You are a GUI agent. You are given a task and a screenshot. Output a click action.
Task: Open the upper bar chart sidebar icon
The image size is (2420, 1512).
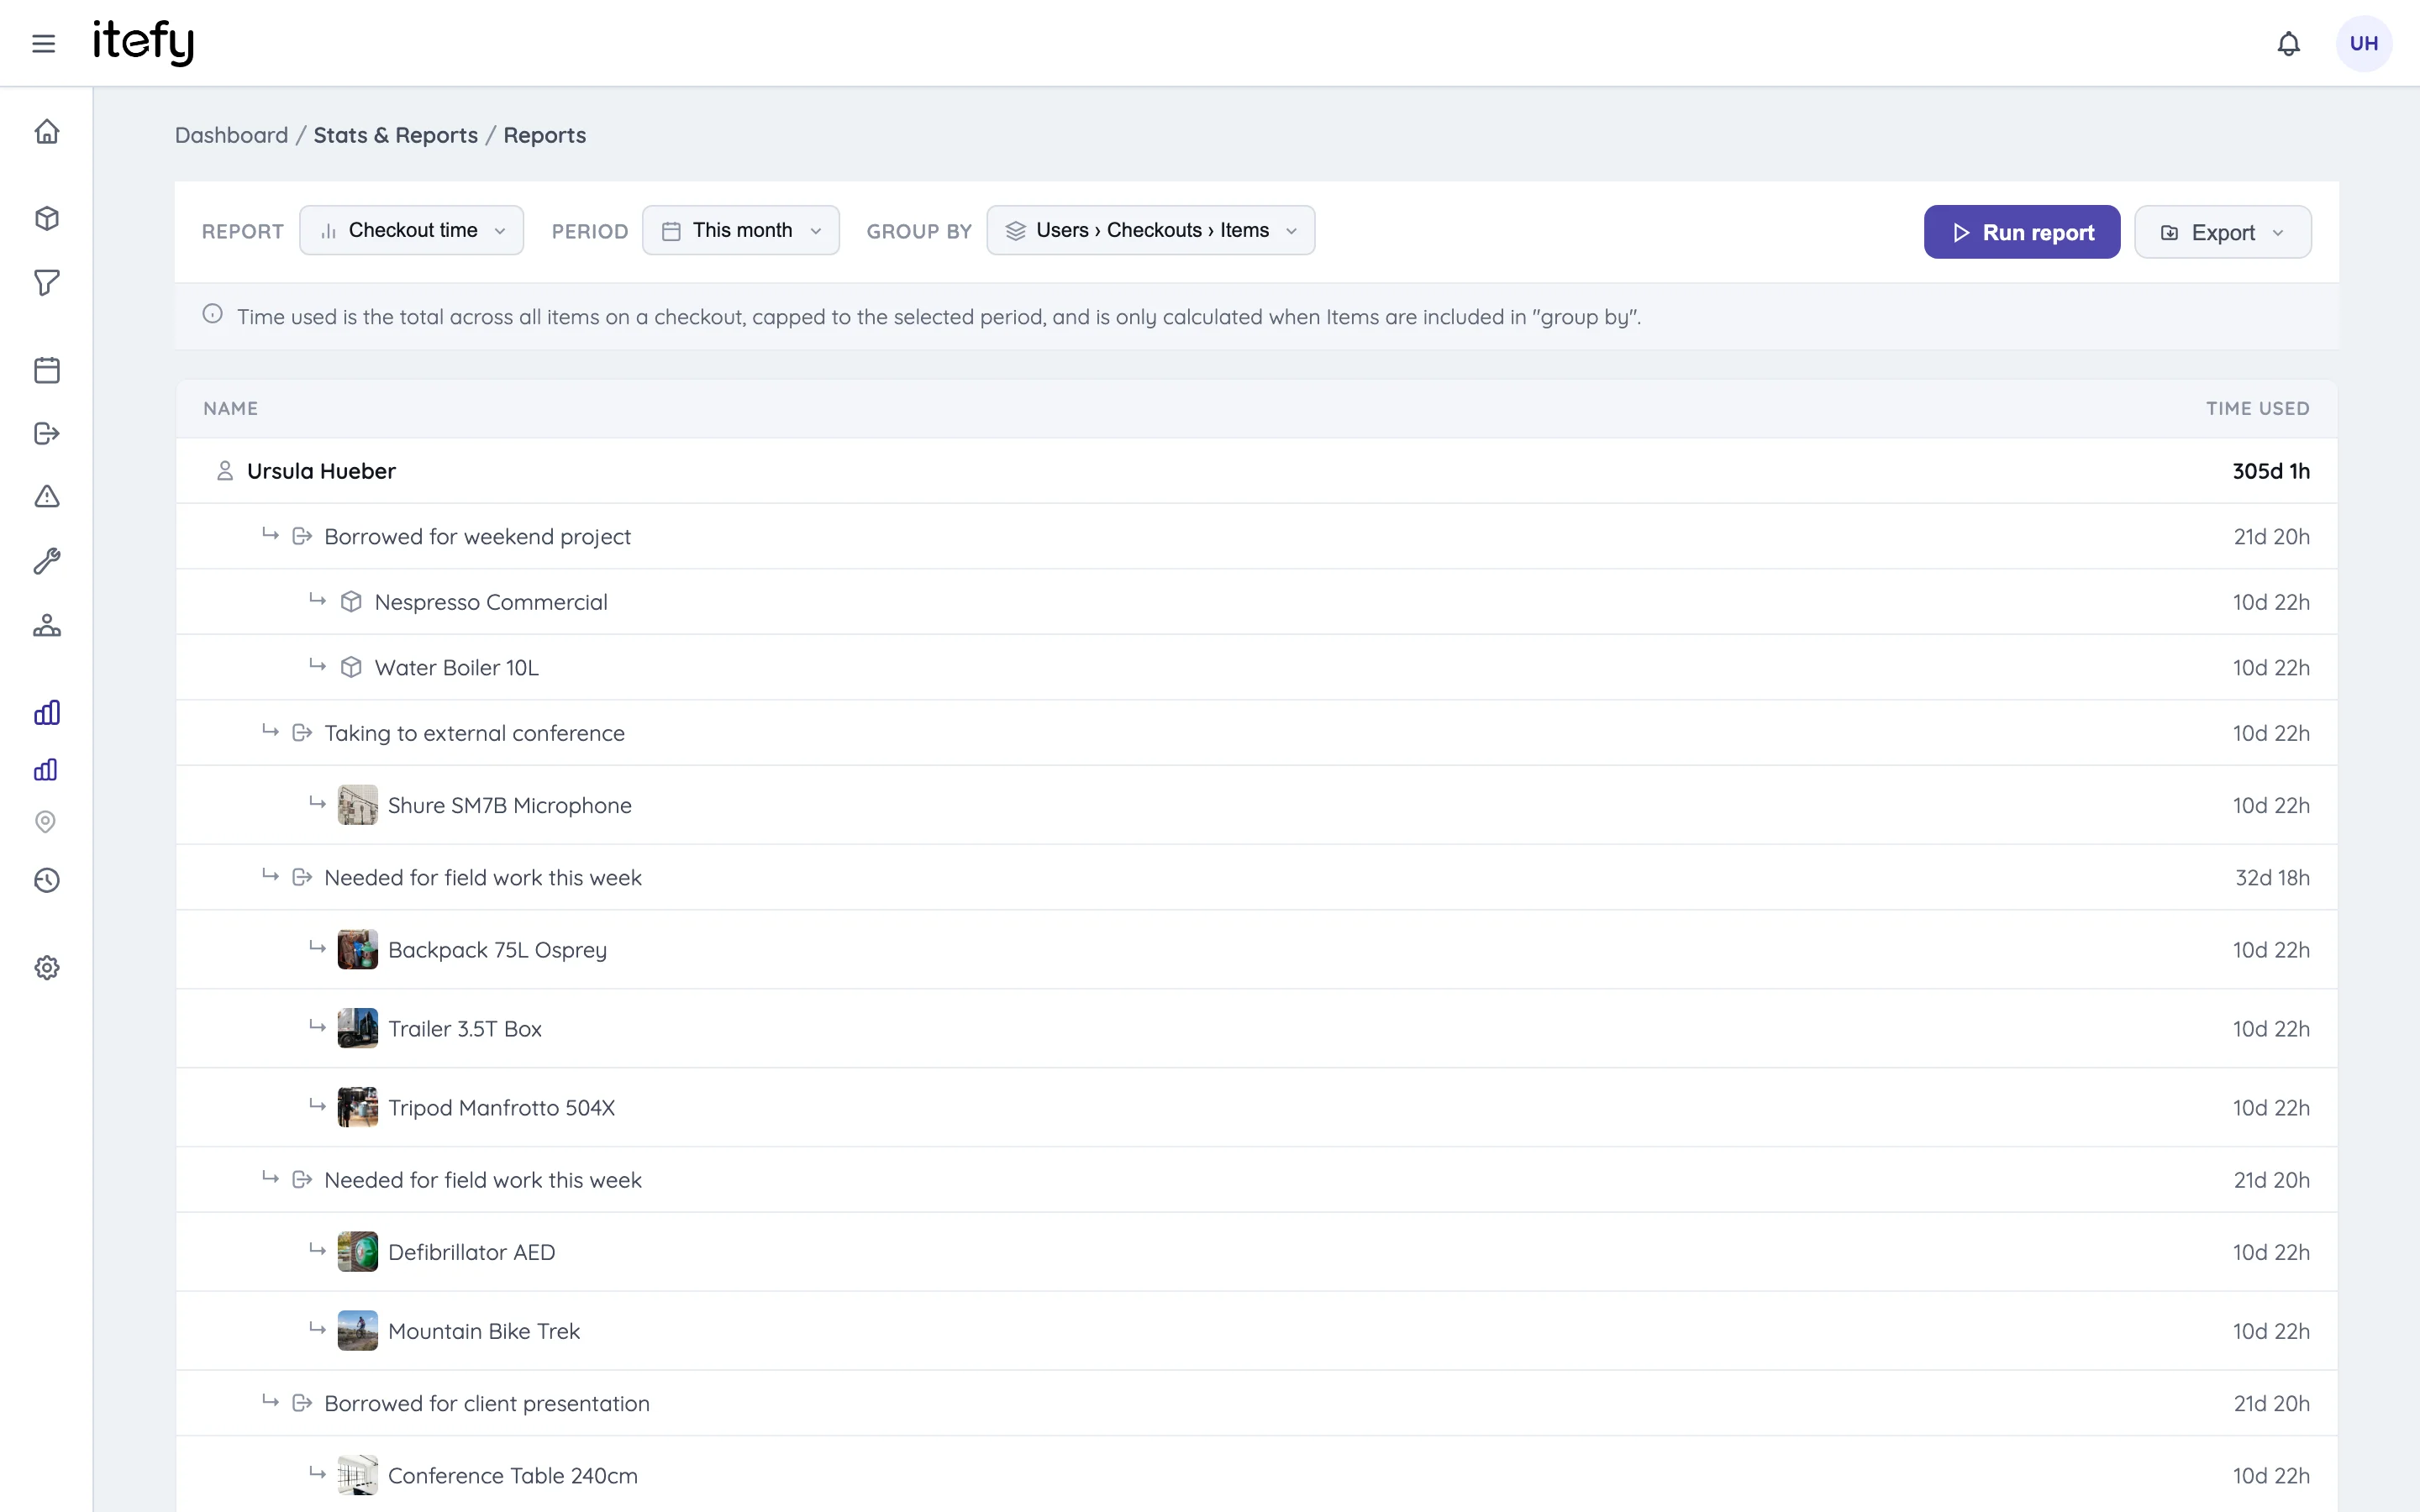pyautogui.click(x=47, y=712)
